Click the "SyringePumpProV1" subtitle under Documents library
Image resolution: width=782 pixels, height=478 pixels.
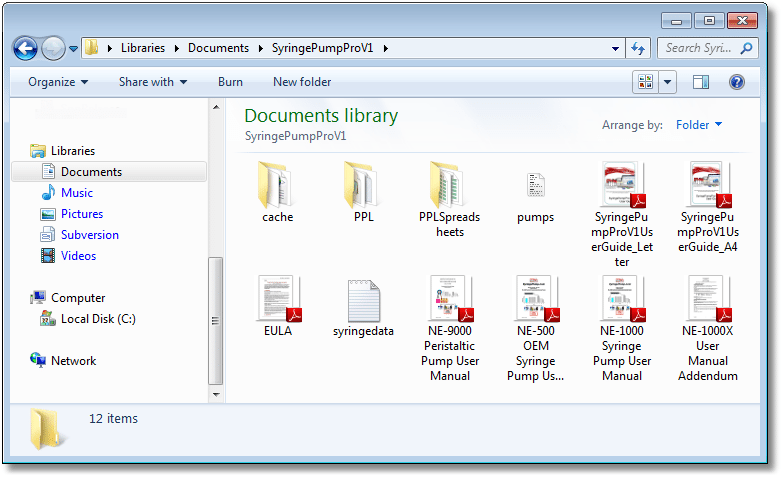295,136
